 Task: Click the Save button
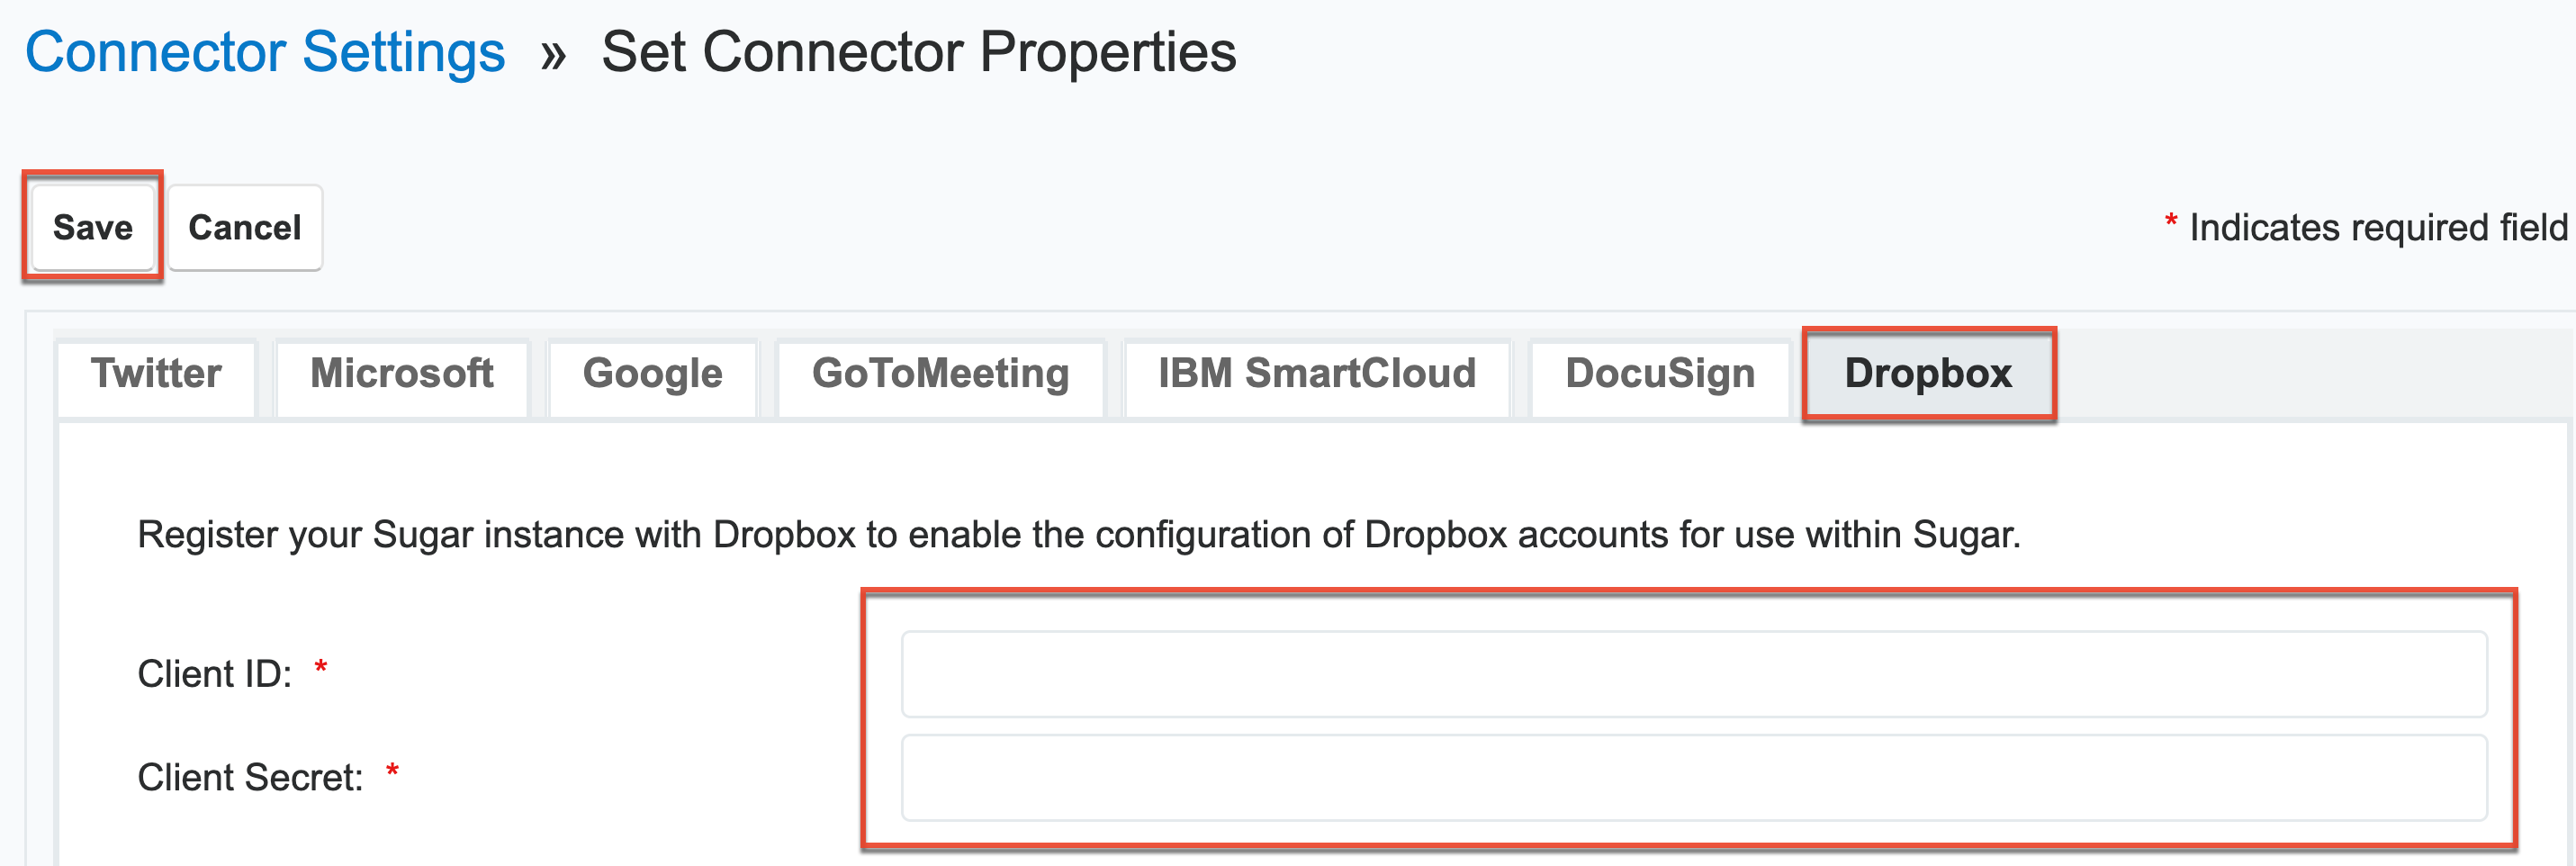point(92,228)
